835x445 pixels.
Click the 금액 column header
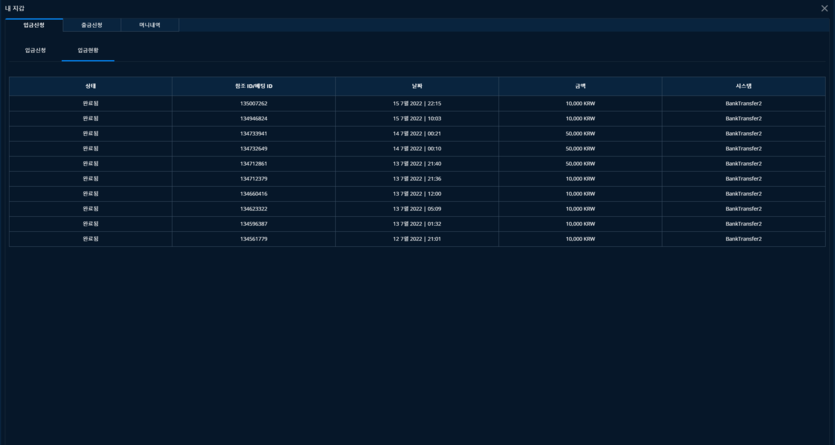[580, 86]
